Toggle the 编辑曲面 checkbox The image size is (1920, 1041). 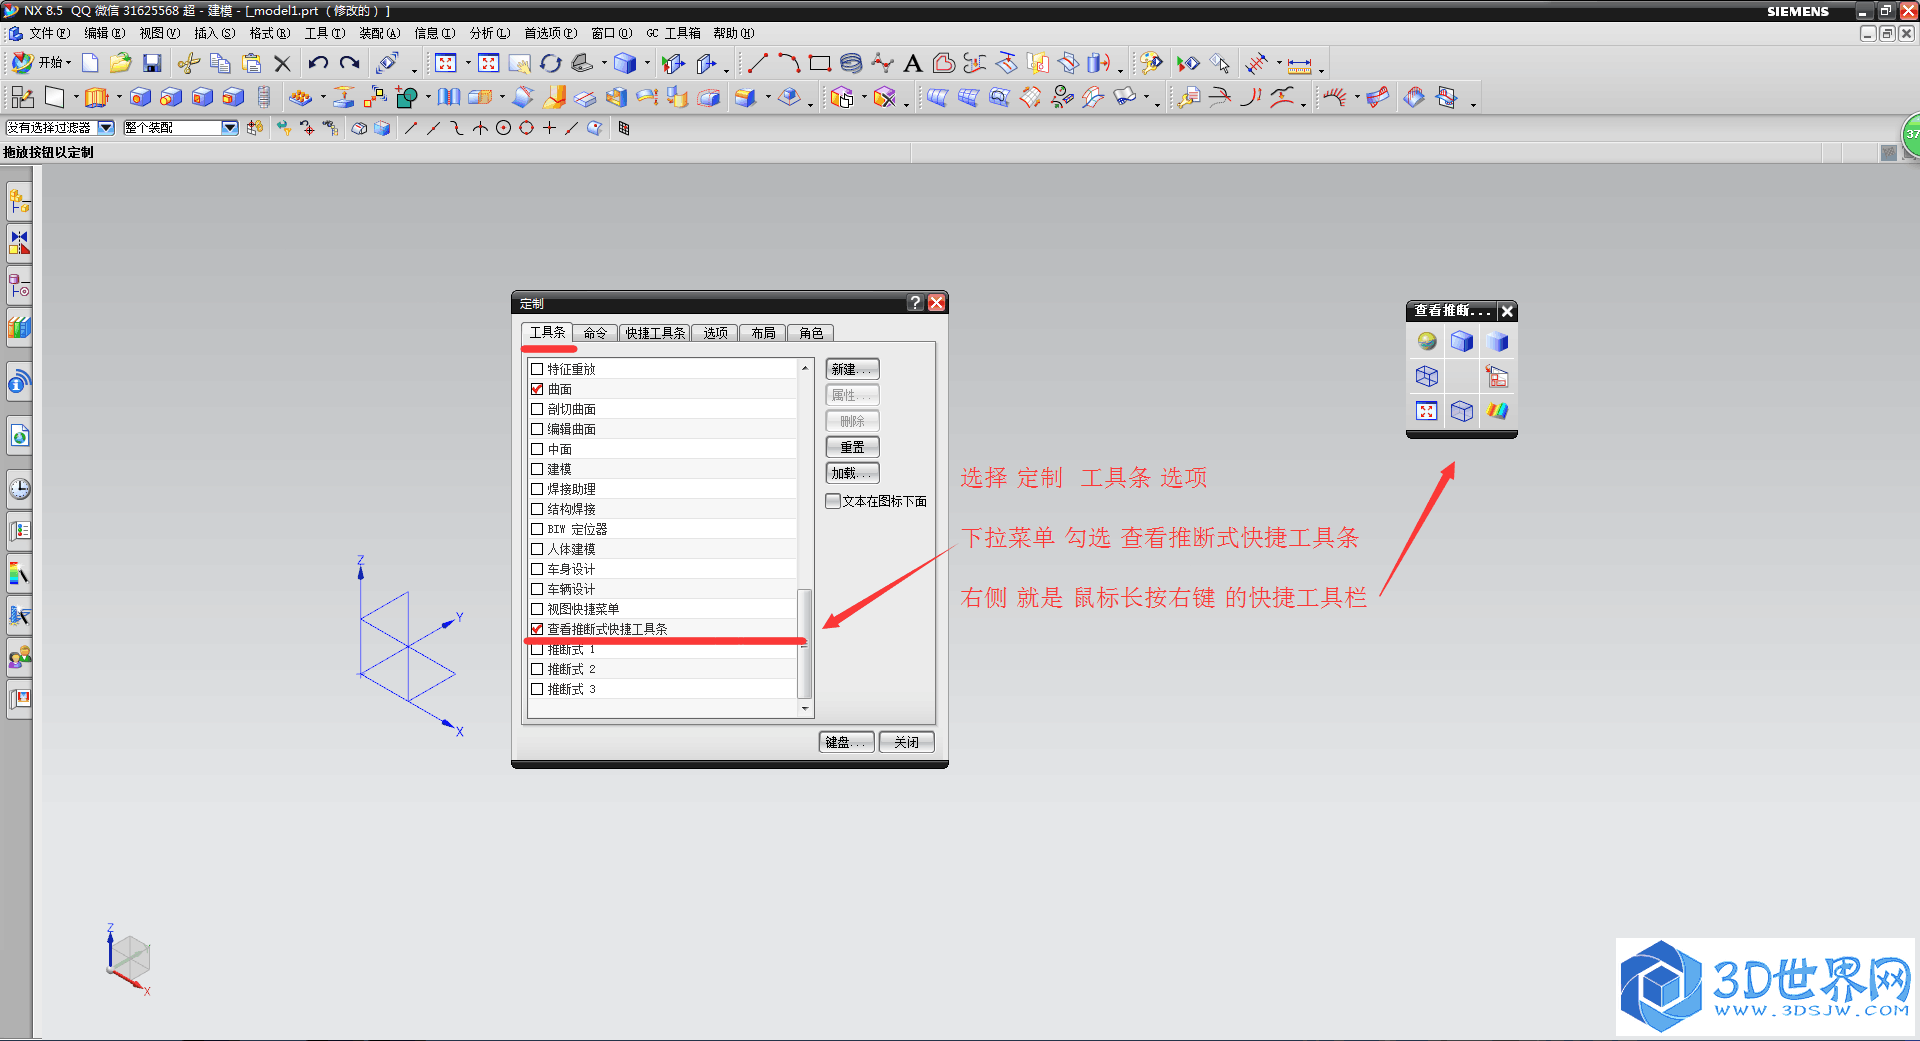537,429
